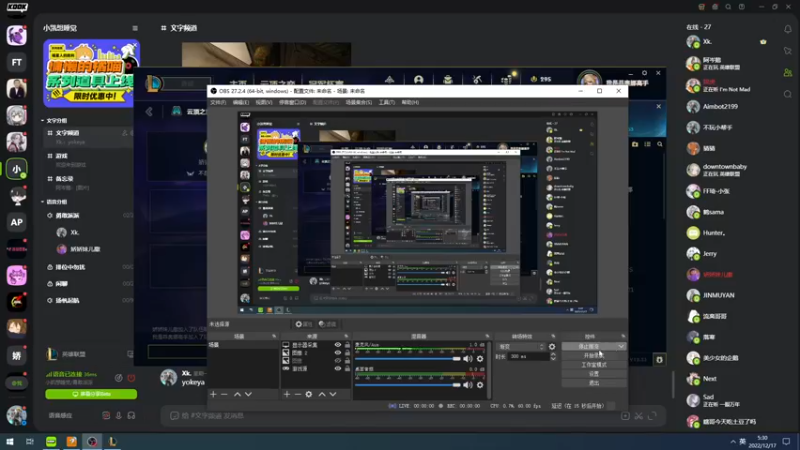800x450 pixels.
Task: Open the '娇' server icon in sidebar
Action: point(16,356)
